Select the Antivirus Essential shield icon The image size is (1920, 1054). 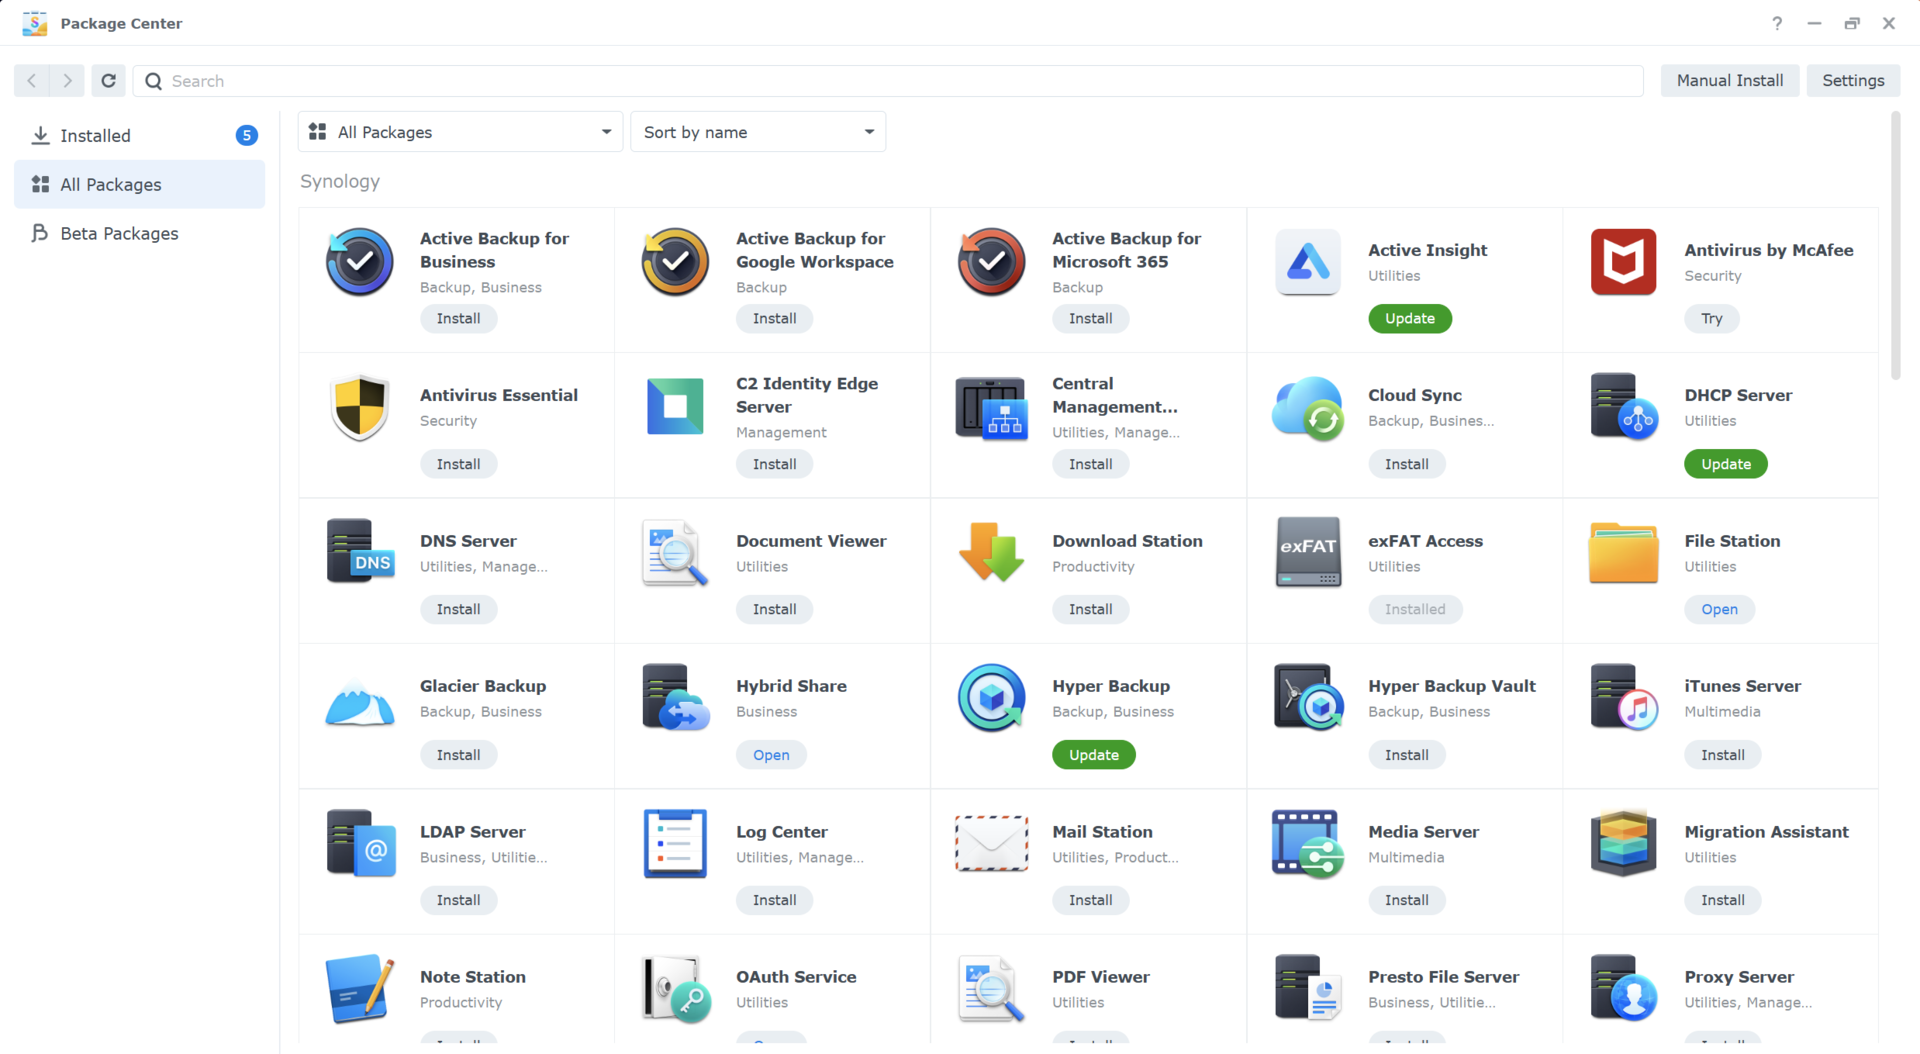tap(359, 407)
